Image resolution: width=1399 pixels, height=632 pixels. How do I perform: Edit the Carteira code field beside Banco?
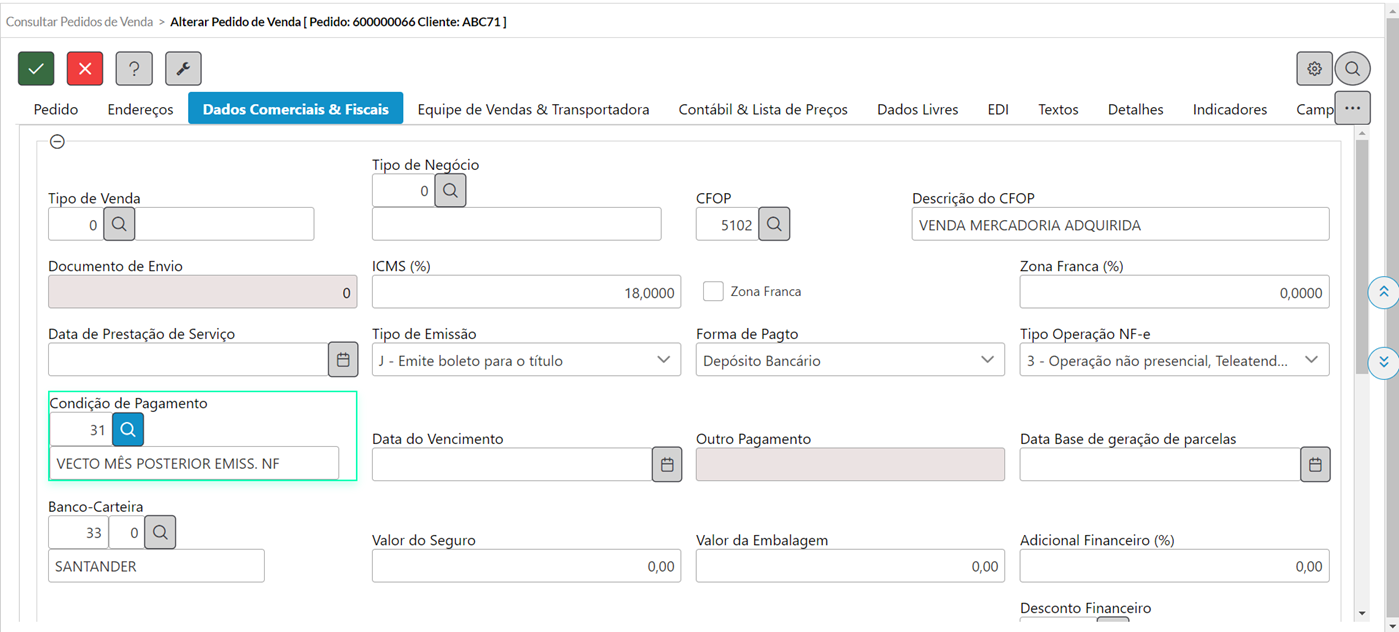click(126, 533)
